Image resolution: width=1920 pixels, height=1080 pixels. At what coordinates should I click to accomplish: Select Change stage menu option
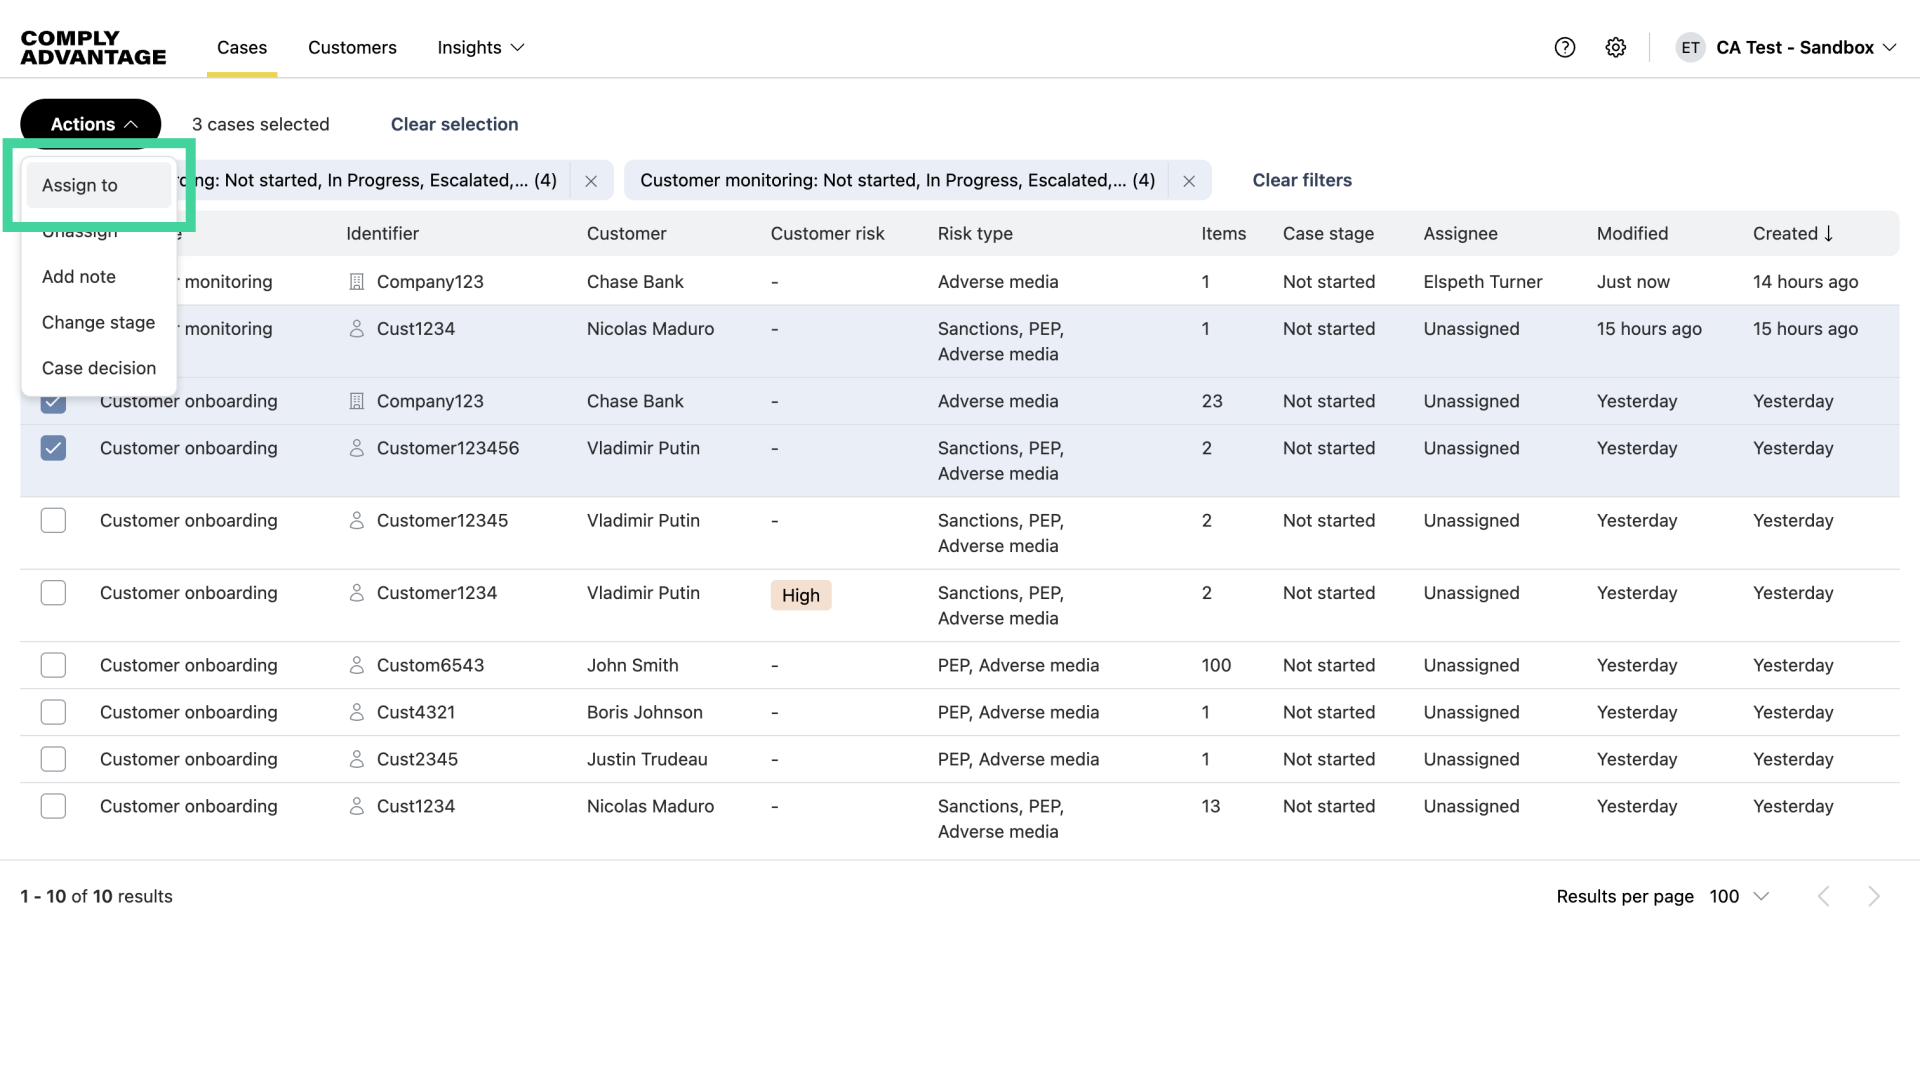pyautogui.click(x=98, y=322)
